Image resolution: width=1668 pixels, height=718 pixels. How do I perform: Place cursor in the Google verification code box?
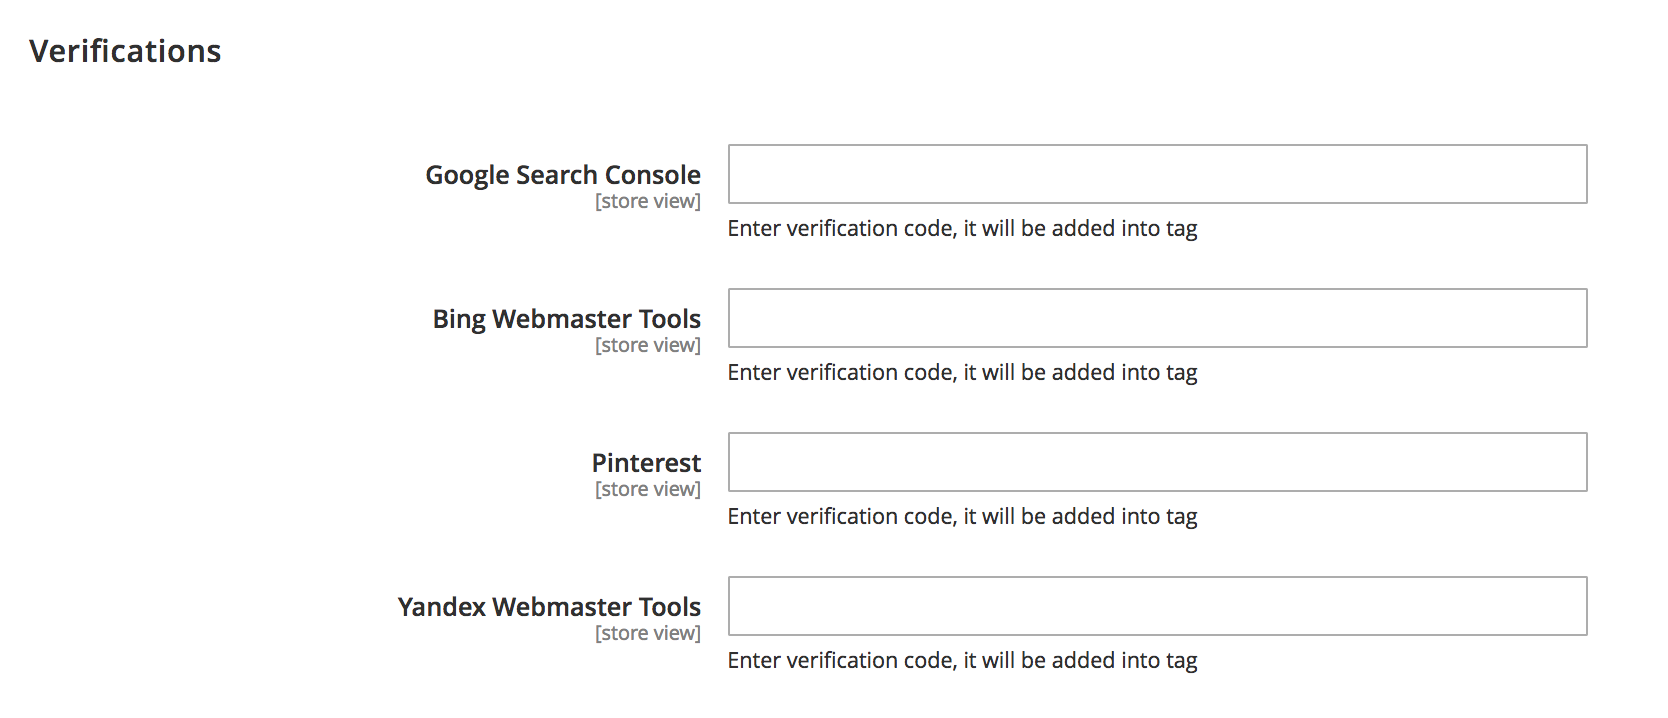tap(1157, 174)
